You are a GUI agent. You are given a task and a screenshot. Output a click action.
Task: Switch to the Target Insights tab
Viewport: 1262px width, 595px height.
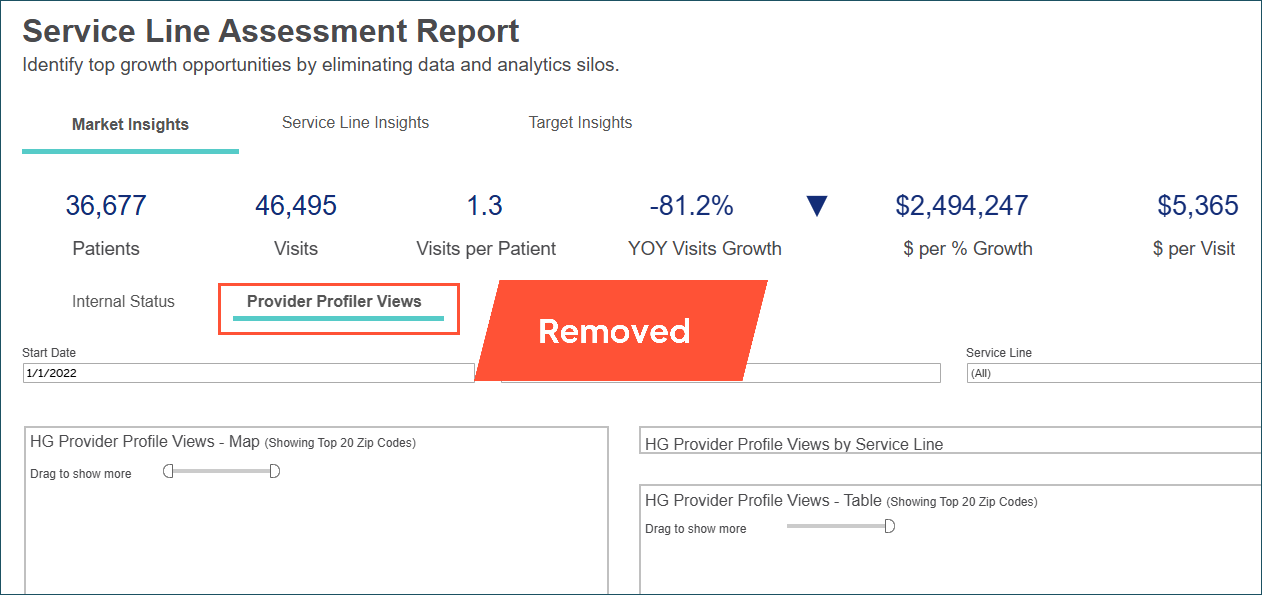click(580, 122)
